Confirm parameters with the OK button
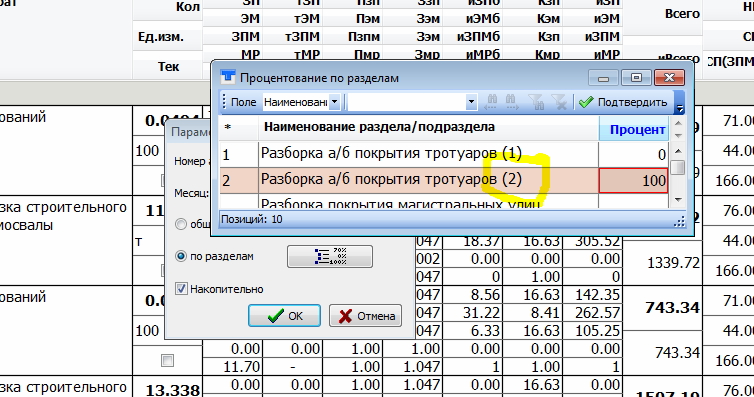 tap(284, 316)
